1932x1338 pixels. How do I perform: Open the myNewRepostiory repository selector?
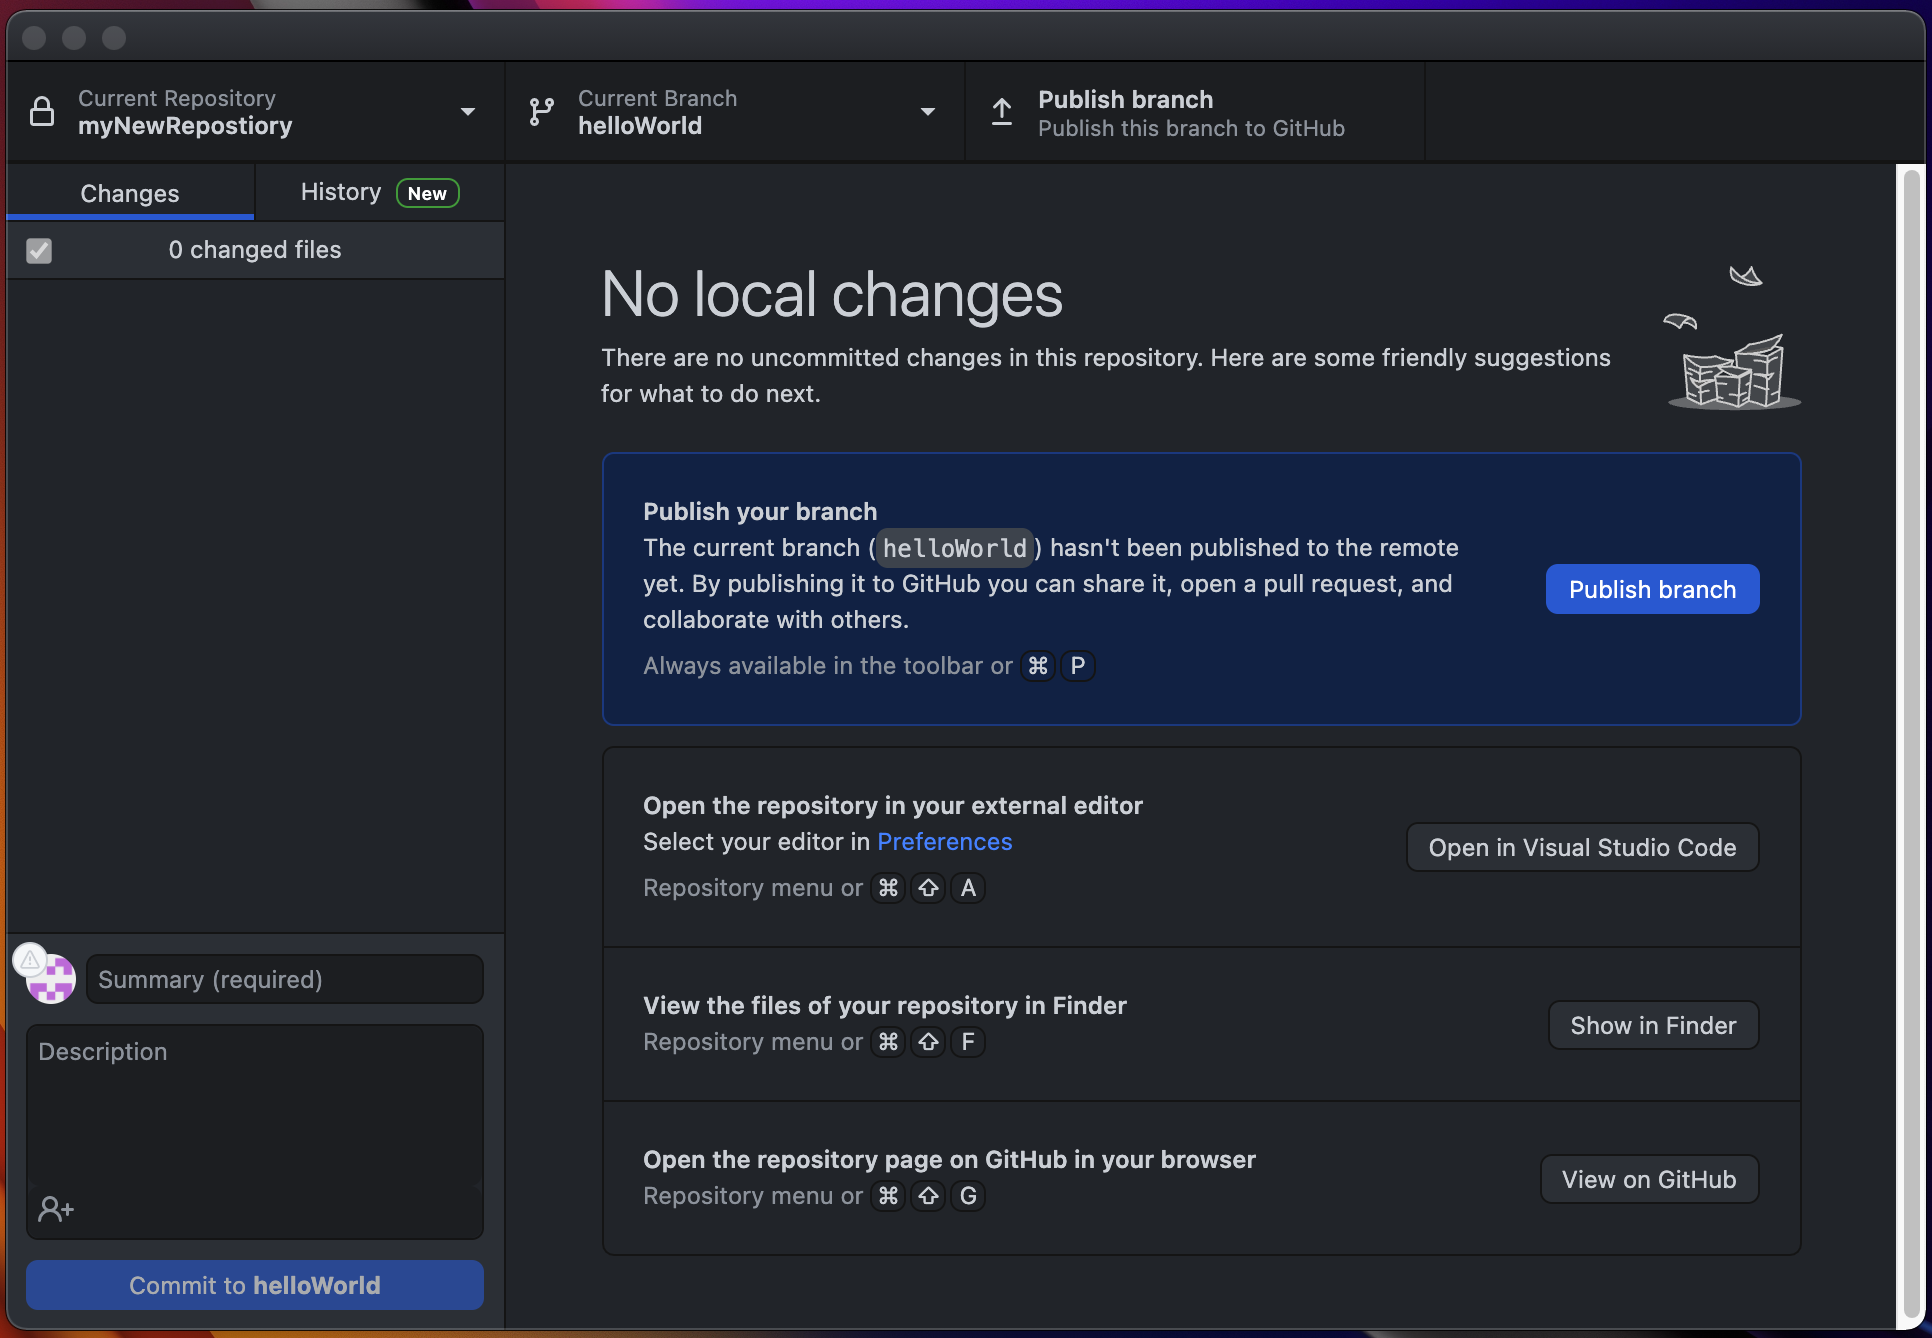(x=256, y=112)
